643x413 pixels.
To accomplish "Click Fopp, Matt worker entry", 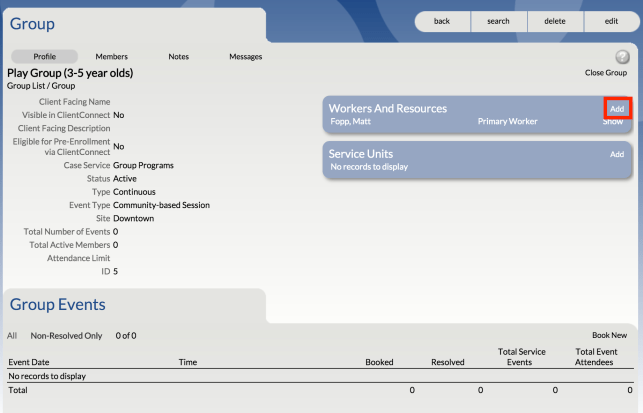I will tap(351, 121).
